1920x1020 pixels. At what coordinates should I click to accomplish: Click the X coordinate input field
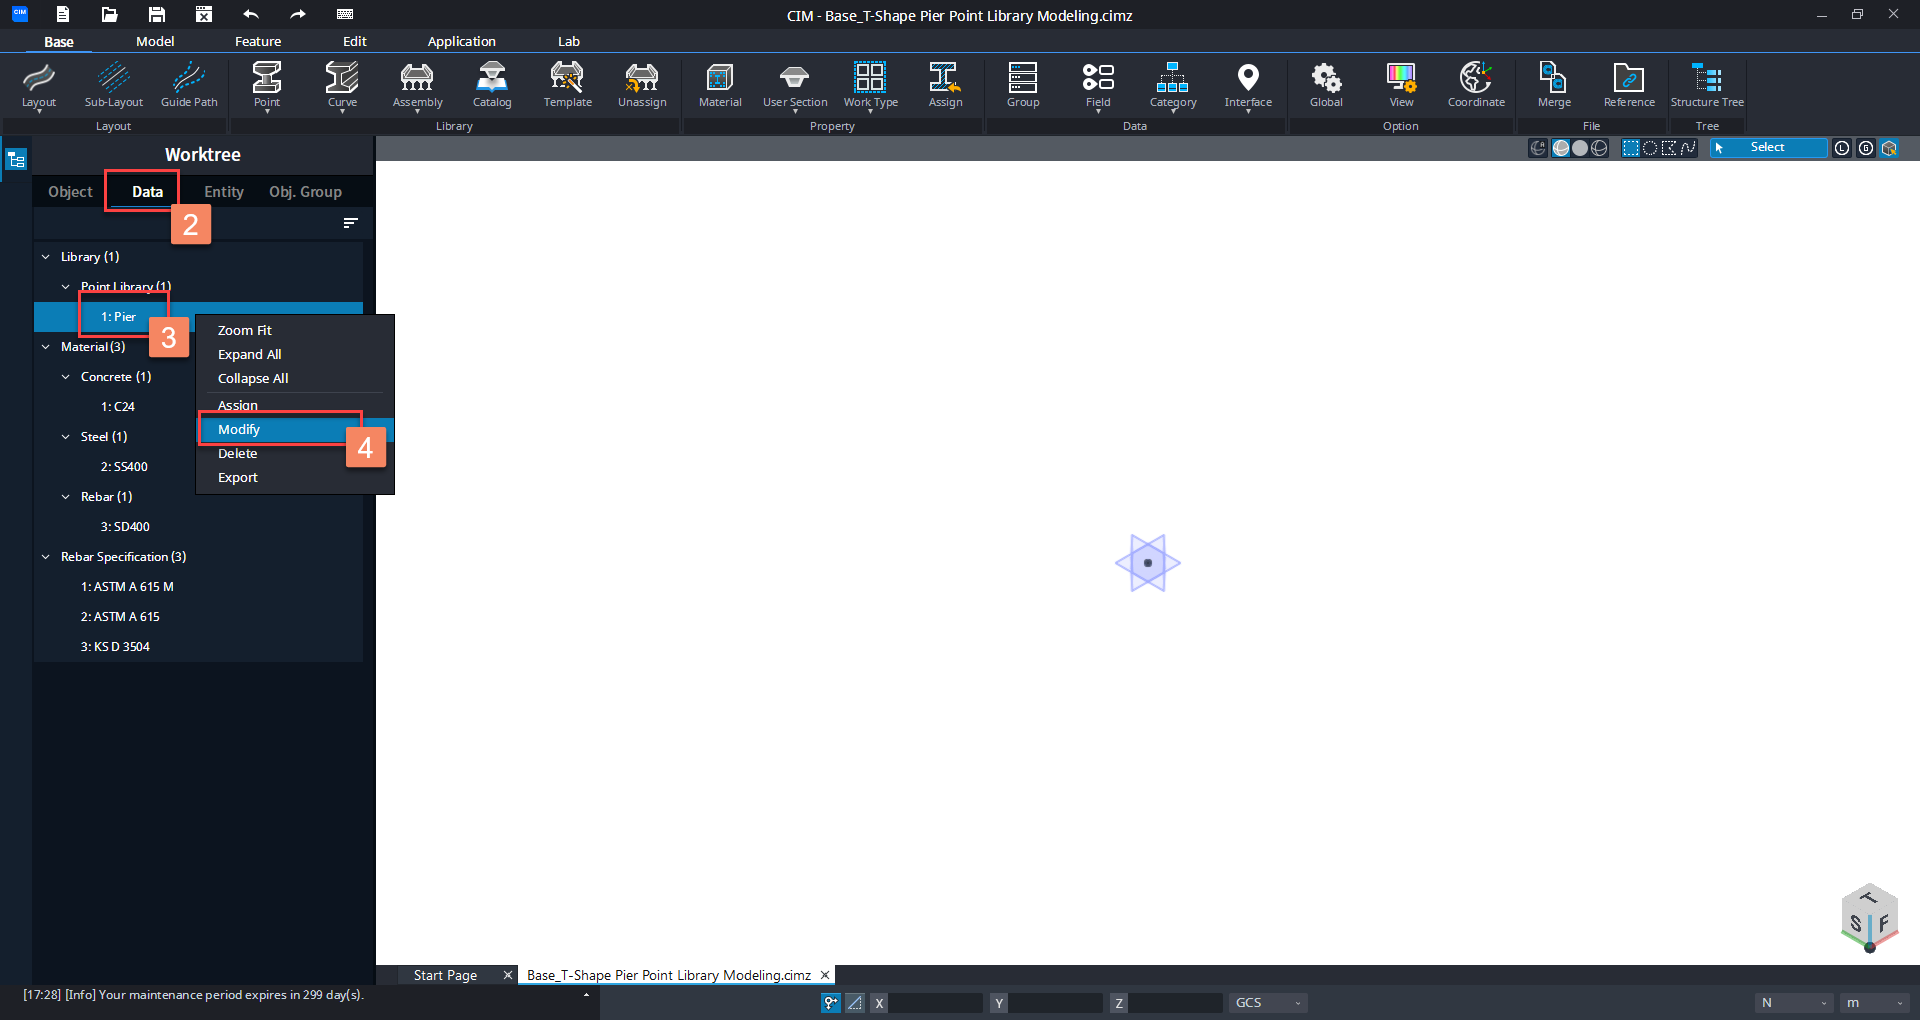[x=936, y=1003]
